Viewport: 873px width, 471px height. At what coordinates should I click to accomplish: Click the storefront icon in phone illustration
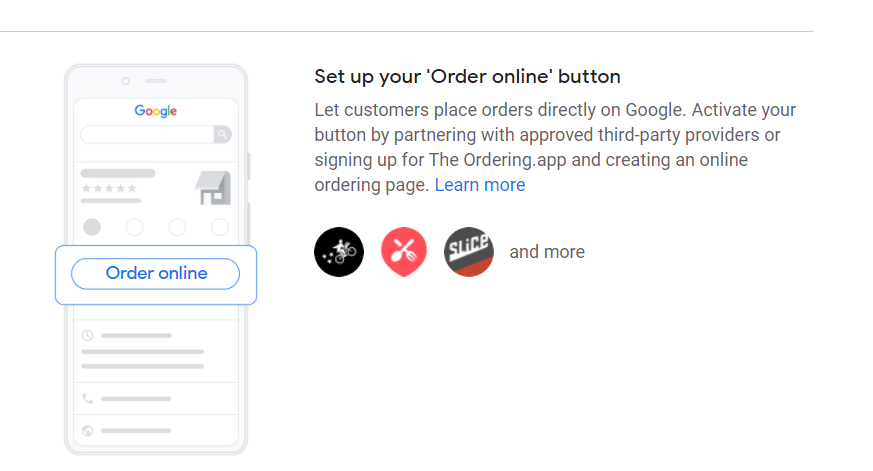coord(213,188)
